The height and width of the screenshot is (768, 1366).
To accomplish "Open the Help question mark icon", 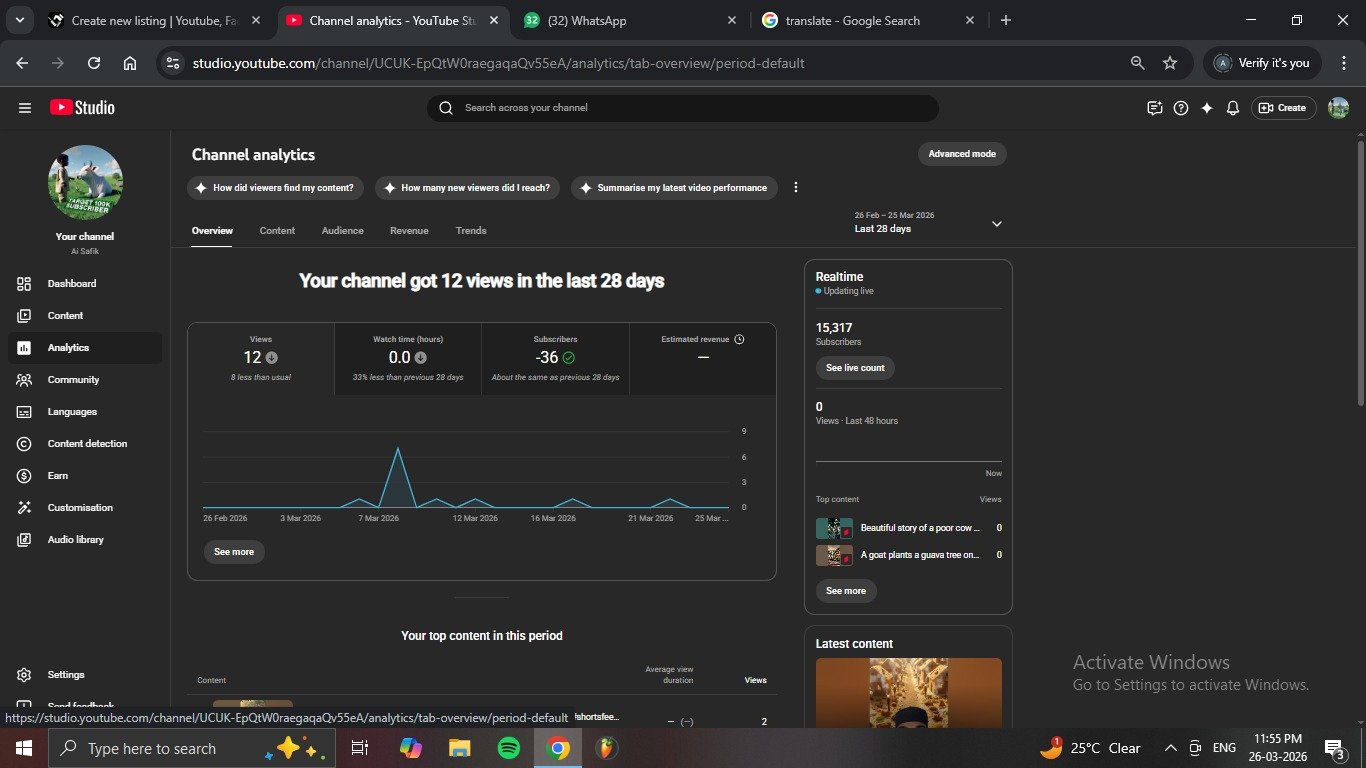I will 1181,108.
